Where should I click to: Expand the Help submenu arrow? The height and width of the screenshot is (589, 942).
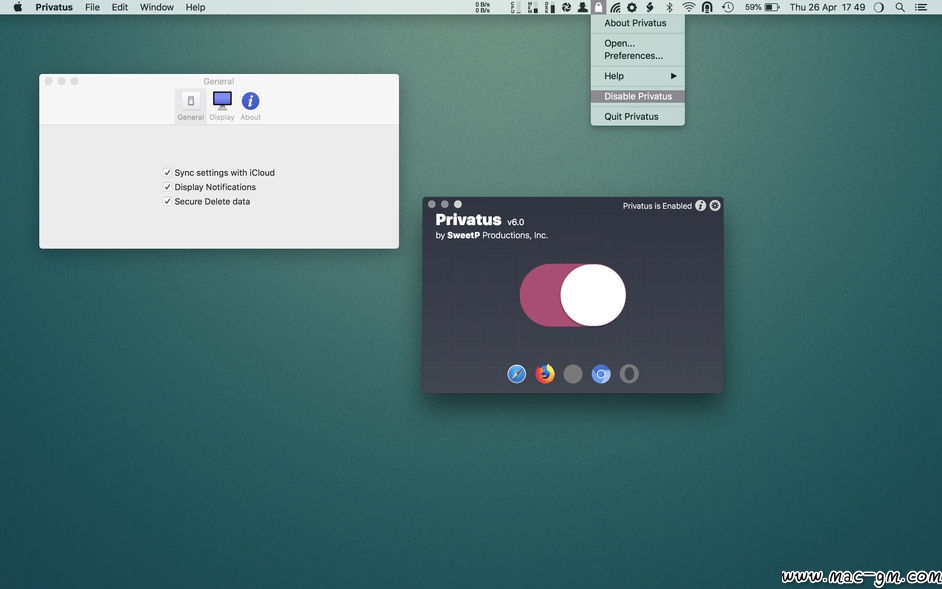point(673,76)
